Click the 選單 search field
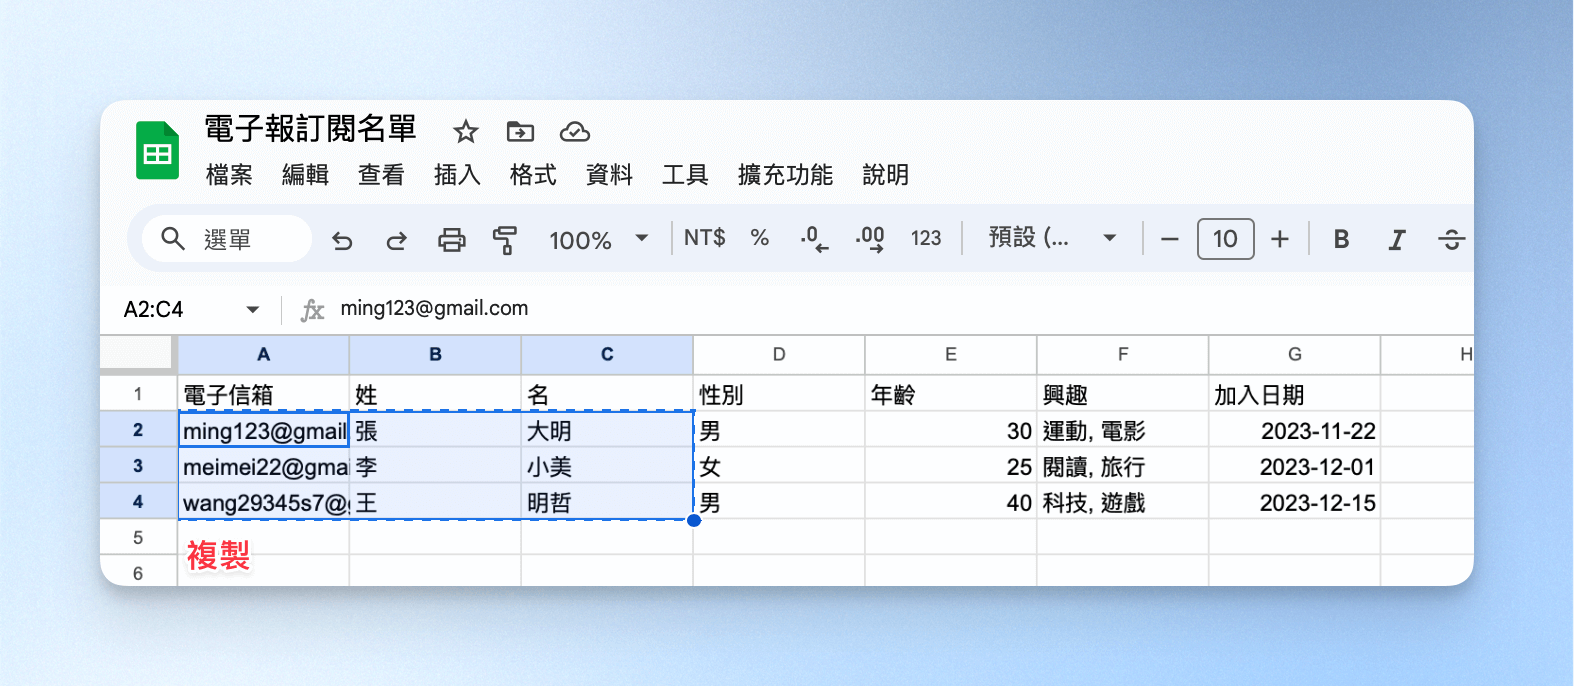This screenshot has height=686, width=1574. point(227,239)
